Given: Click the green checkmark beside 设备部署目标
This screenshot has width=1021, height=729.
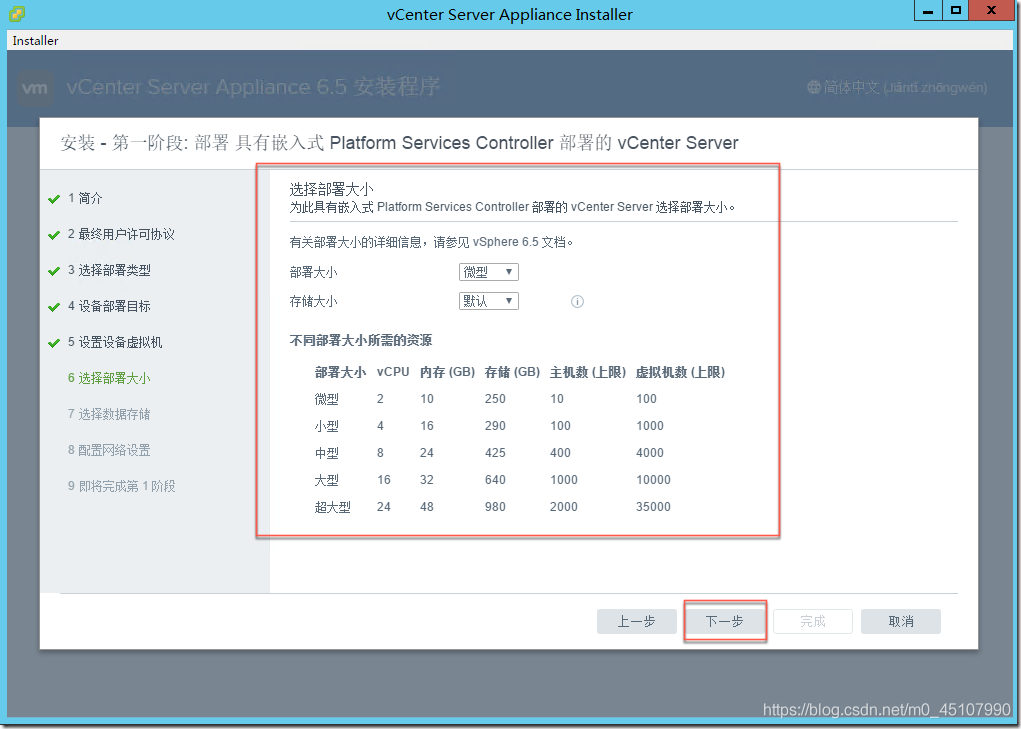Looking at the screenshot, I should [x=54, y=307].
